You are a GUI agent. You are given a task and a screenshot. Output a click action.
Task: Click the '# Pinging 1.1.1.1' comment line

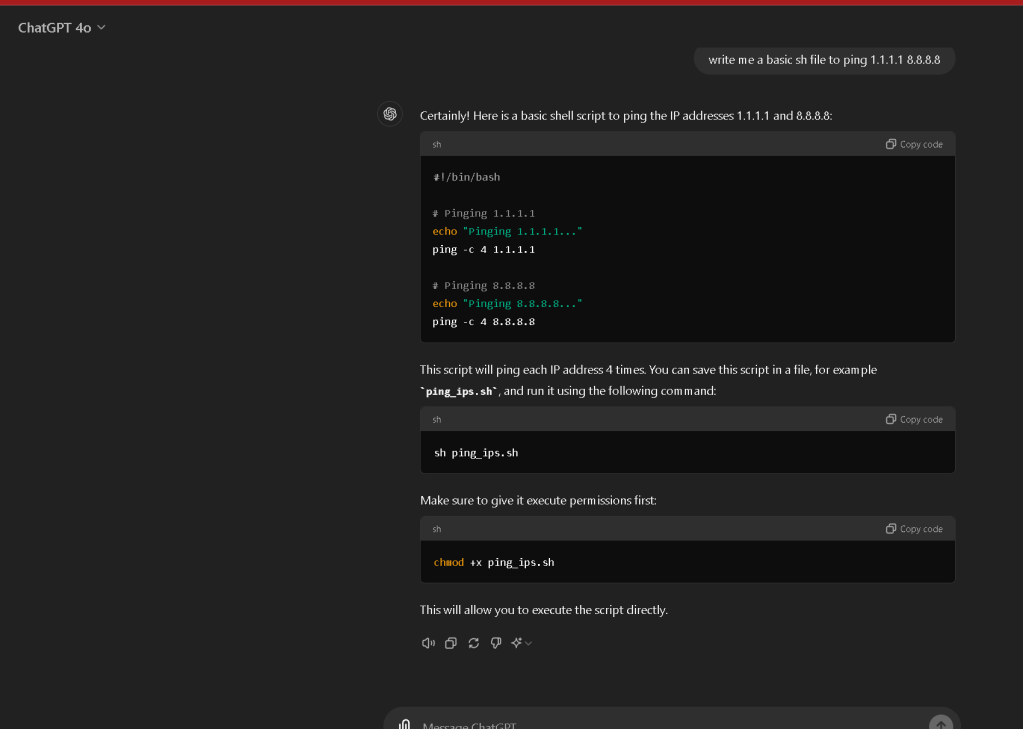483,213
